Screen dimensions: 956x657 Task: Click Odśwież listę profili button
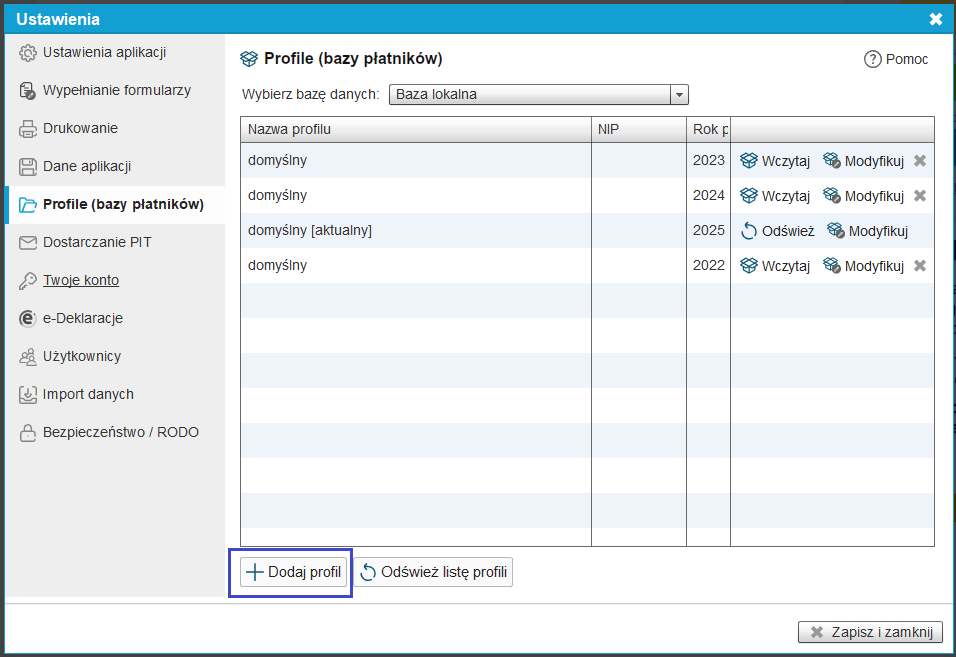[434, 573]
